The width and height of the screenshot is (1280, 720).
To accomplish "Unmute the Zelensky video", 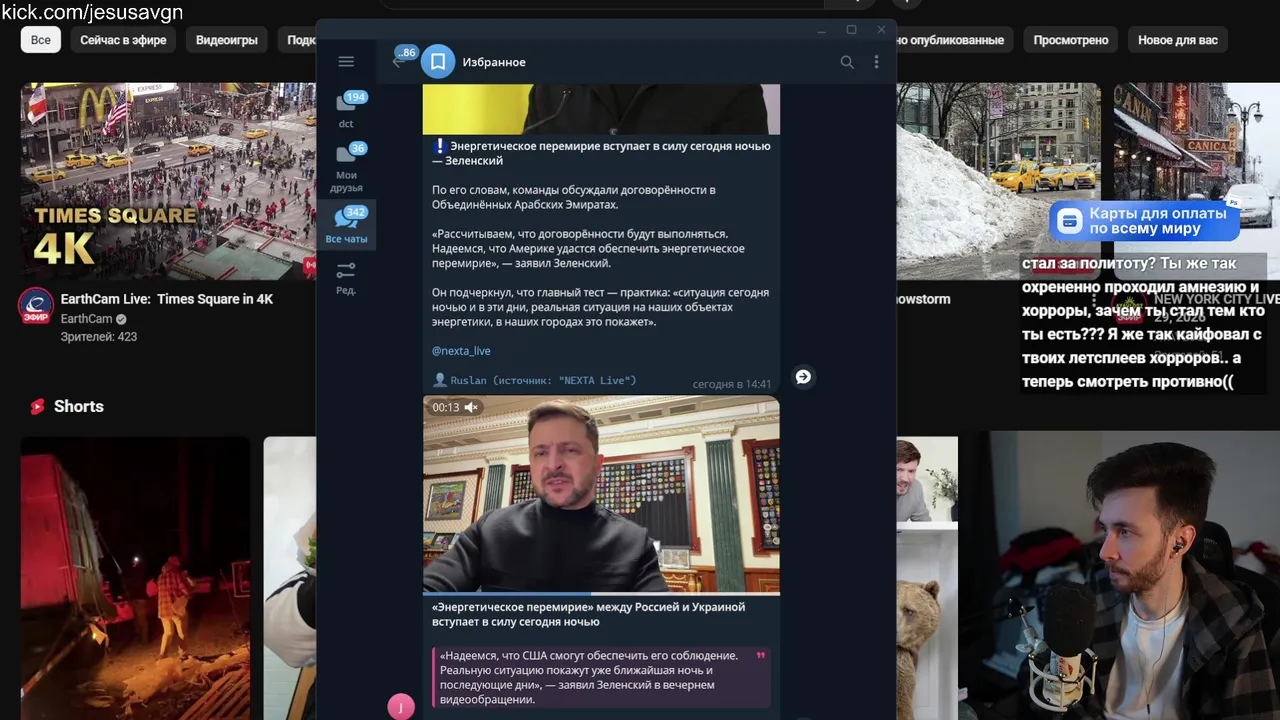I will click(471, 407).
